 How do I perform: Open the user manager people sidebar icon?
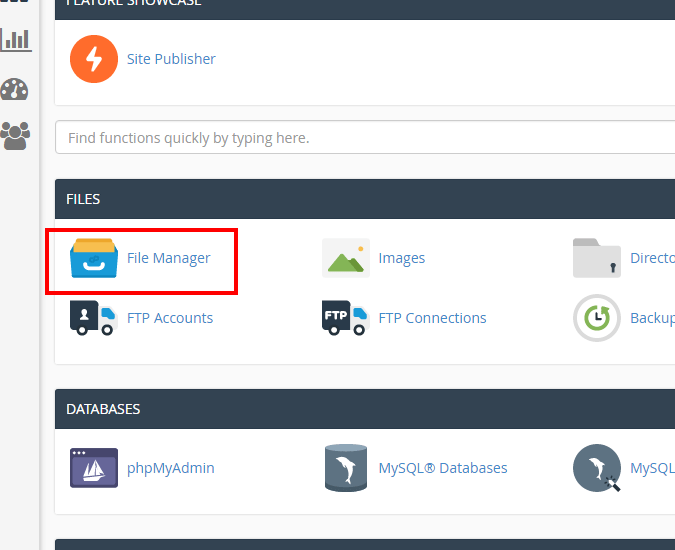tap(15, 135)
